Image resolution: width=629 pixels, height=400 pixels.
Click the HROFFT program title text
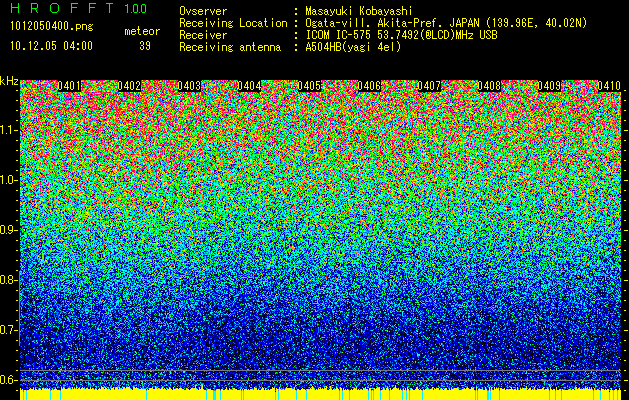pyautogui.click(x=62, y=8)
